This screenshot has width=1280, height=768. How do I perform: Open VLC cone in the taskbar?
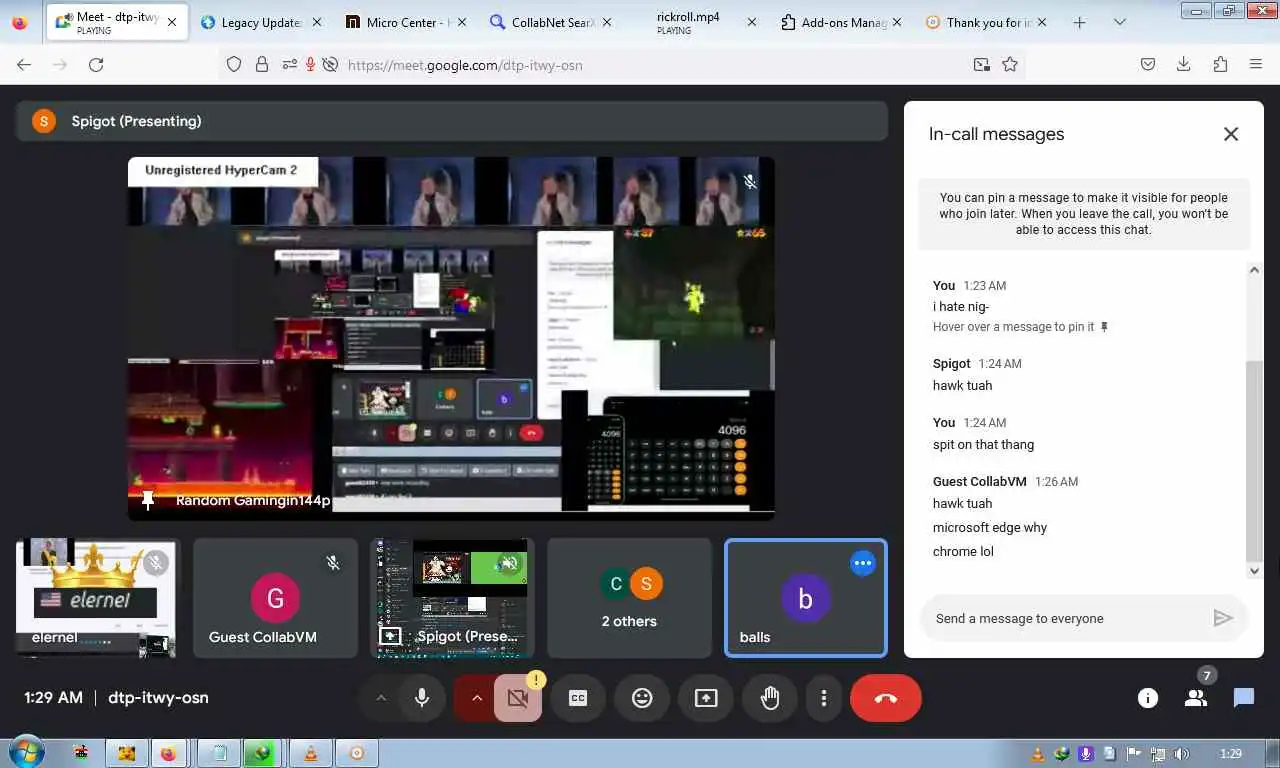[x=310, y=753]
